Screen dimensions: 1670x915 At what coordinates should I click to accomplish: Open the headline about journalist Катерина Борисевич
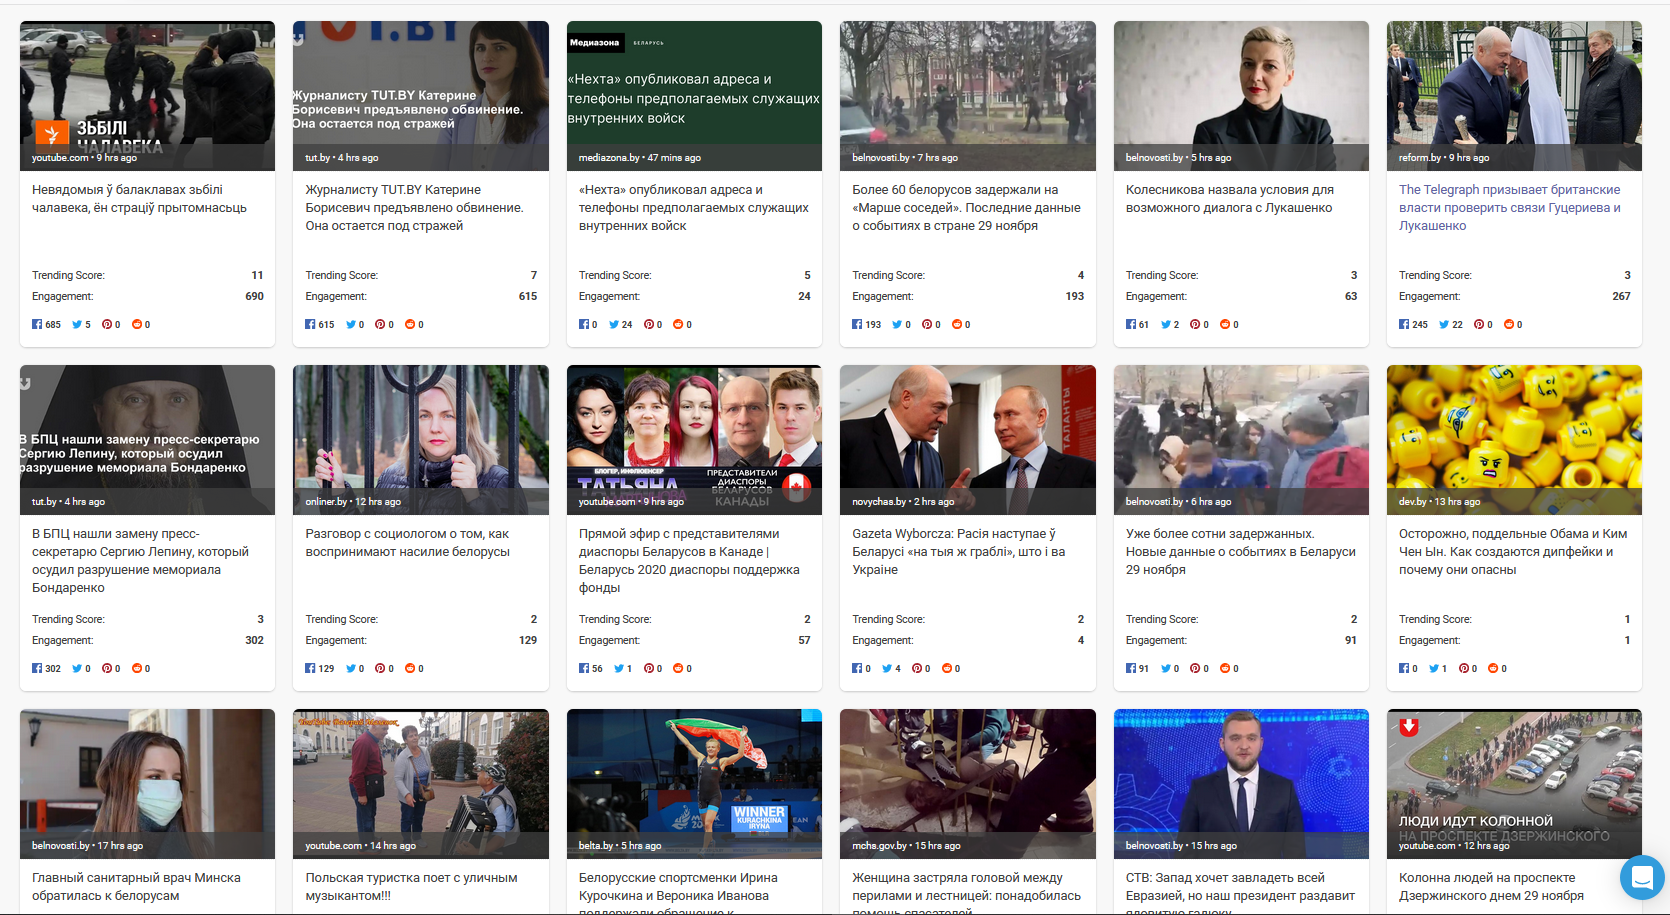(x=414, y=207)
